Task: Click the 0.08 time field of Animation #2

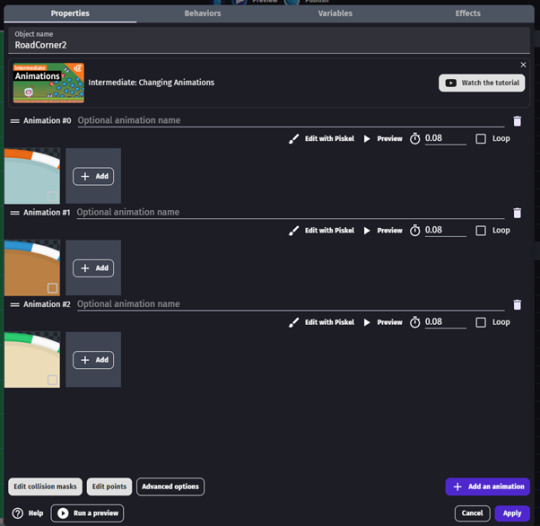Action: 445,322
